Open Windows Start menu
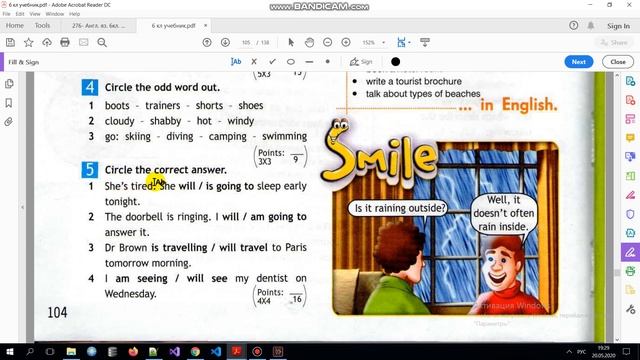 click(9, 351)
